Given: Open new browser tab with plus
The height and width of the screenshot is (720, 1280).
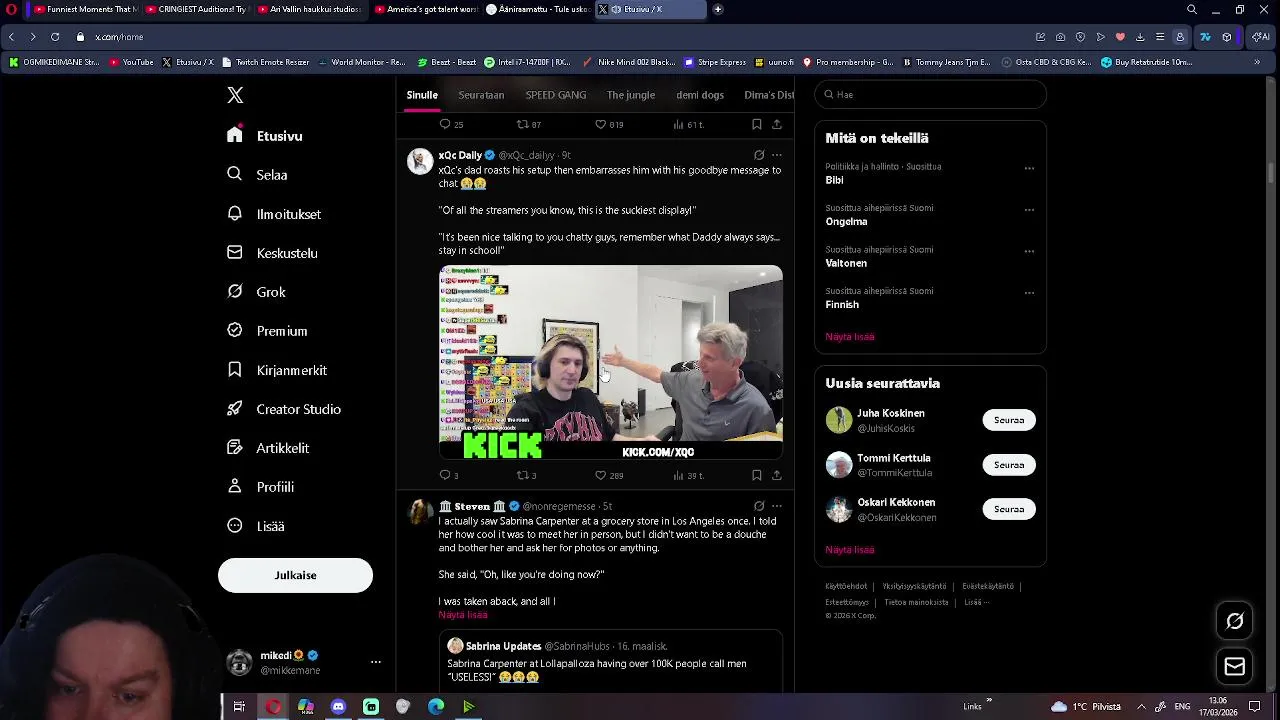Looking at the screenshot, I should point(718,9).
